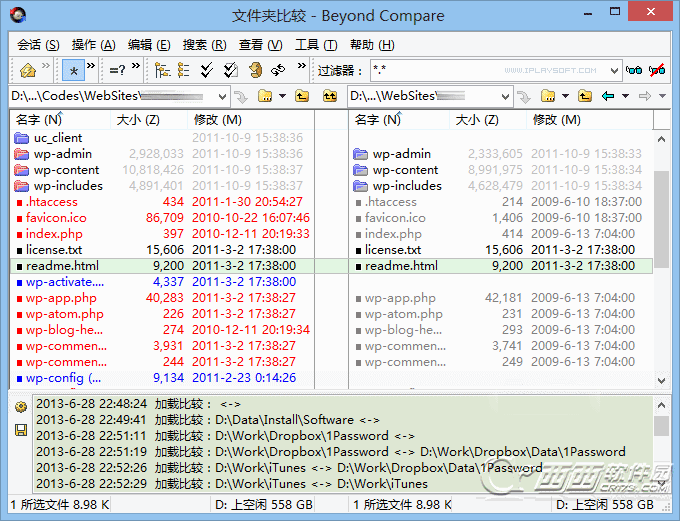
Task: Click the Select All double-checkmark icon
Action: [207, 70]
